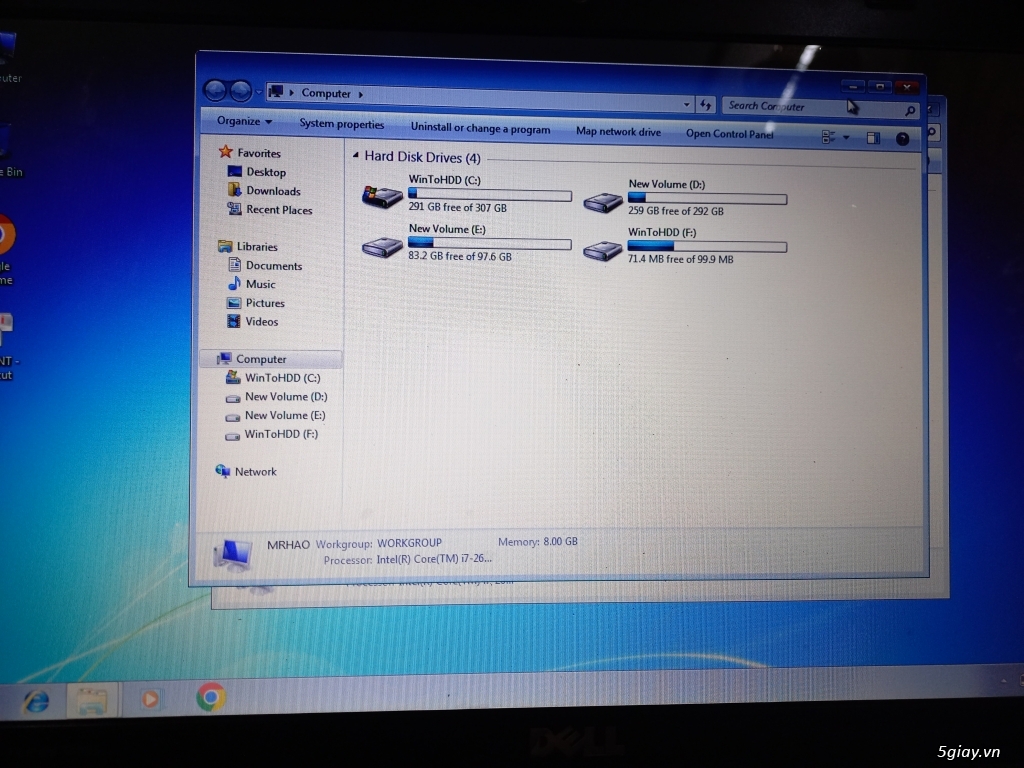Viewport: 1024px width, 768px height.
Task: Open Internet Explorer from taskbar
Action: 36,700
